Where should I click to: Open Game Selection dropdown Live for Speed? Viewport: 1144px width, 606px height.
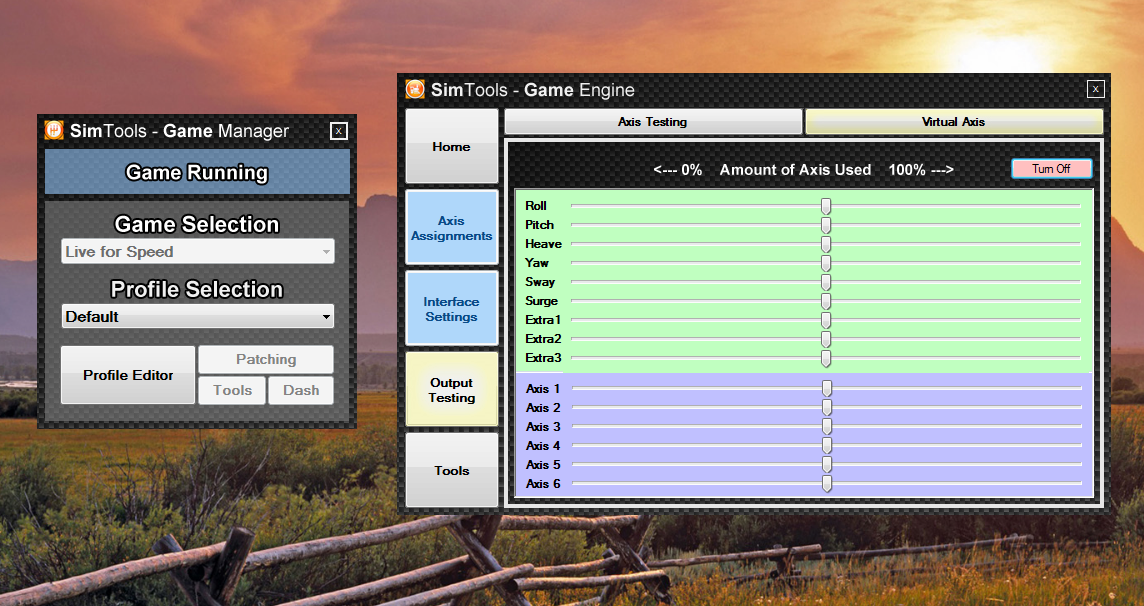198,252
